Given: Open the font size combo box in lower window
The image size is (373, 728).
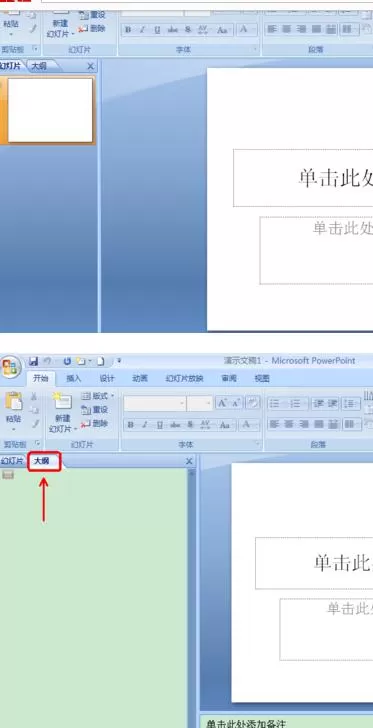Looking at the screenshot, I should point(199,403).
